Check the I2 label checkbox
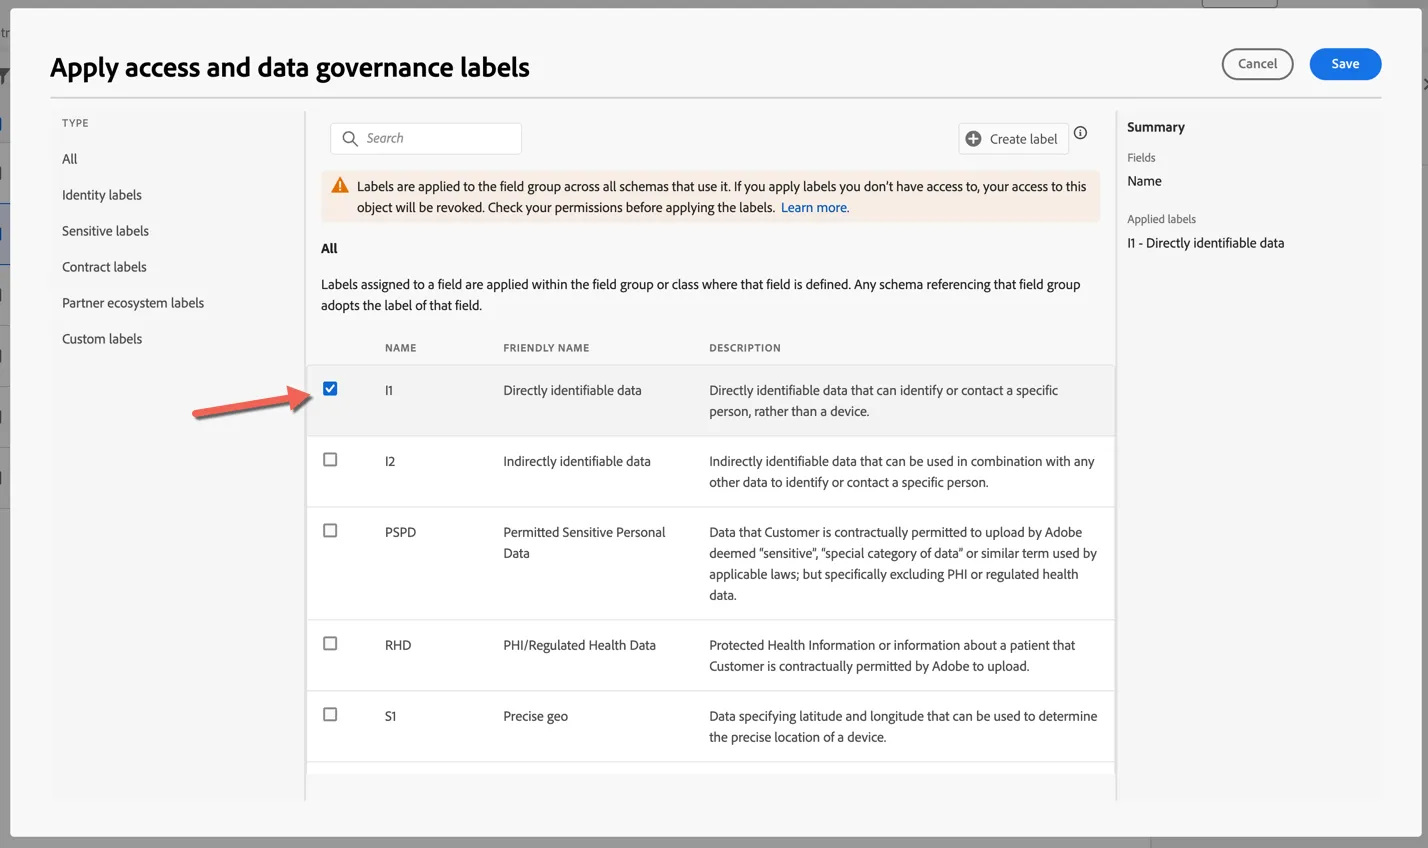Image resolution: width=1428 pixels, height=848 pixels. click(x=330, y=460)
